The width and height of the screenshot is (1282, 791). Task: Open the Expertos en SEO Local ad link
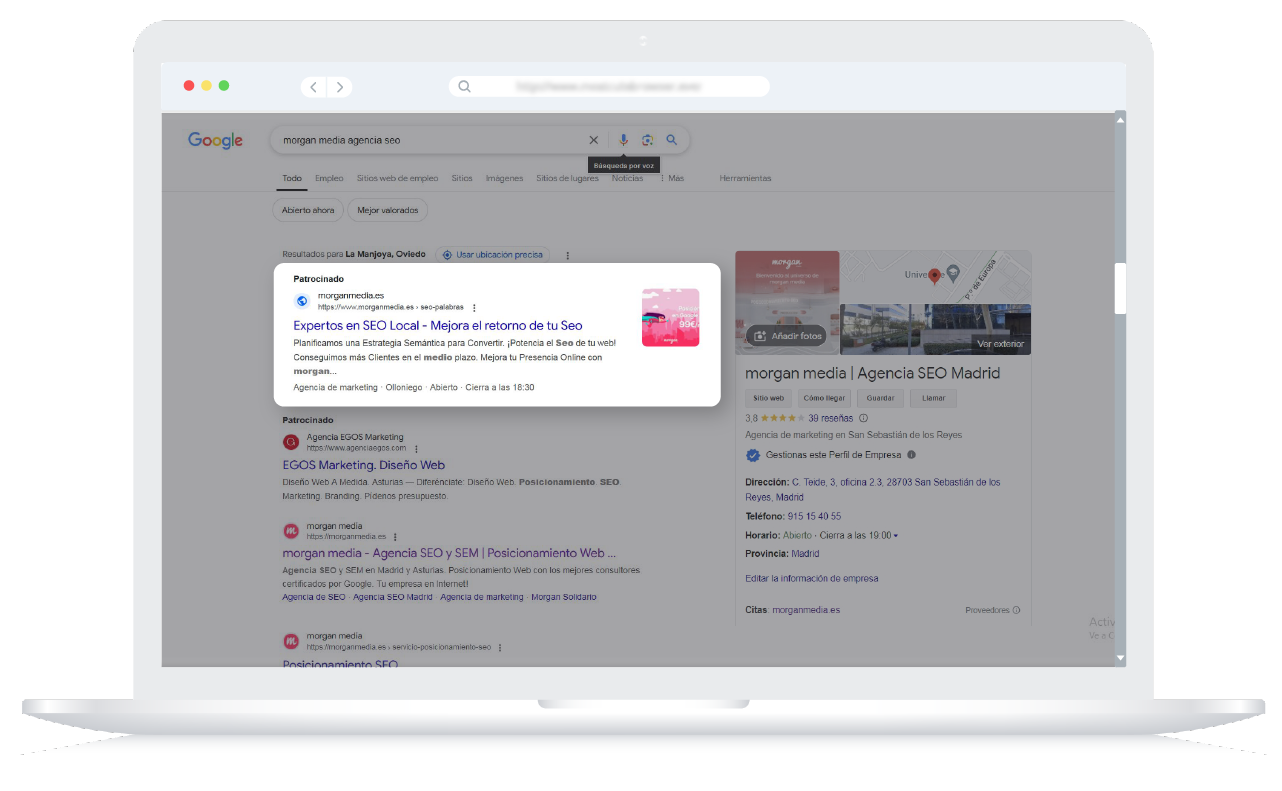click(438, 325)
